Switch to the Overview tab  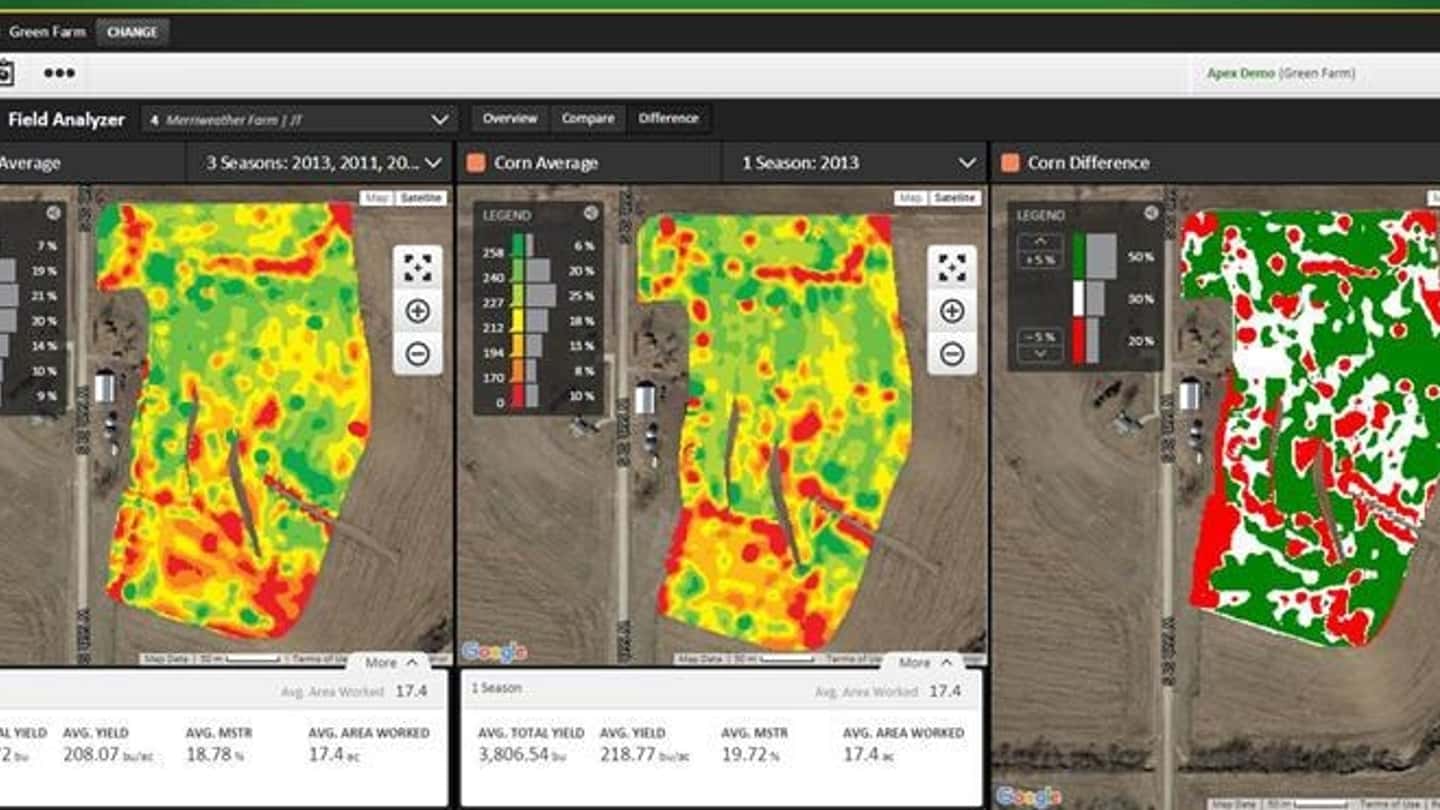[x=510, y=118]
